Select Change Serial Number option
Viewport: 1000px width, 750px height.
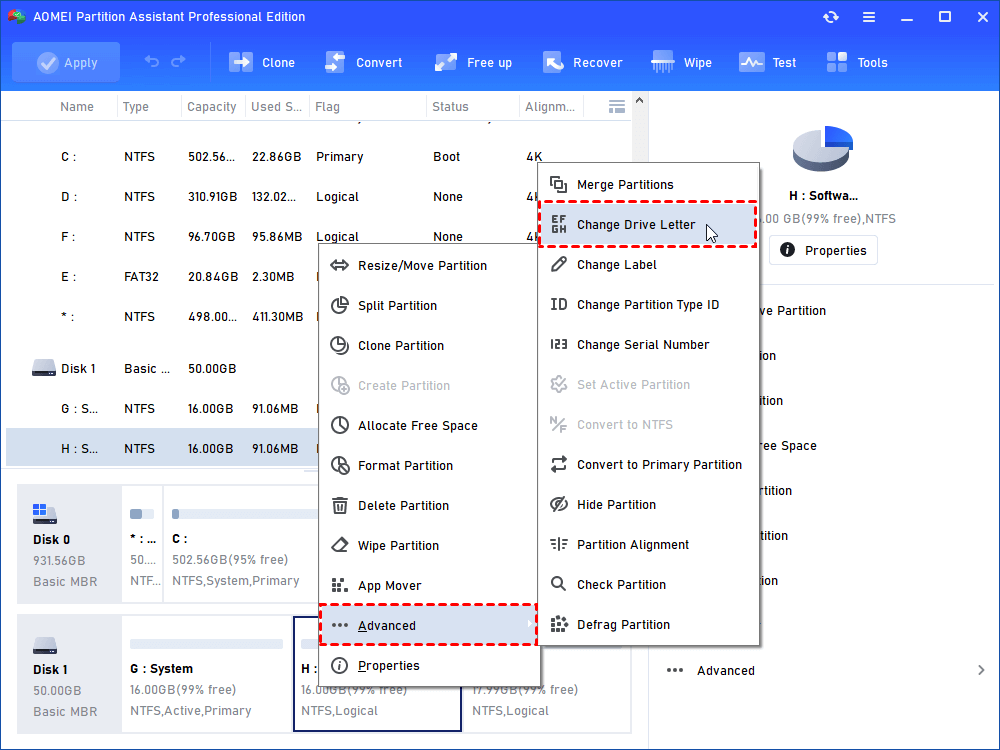pos(649,344)
